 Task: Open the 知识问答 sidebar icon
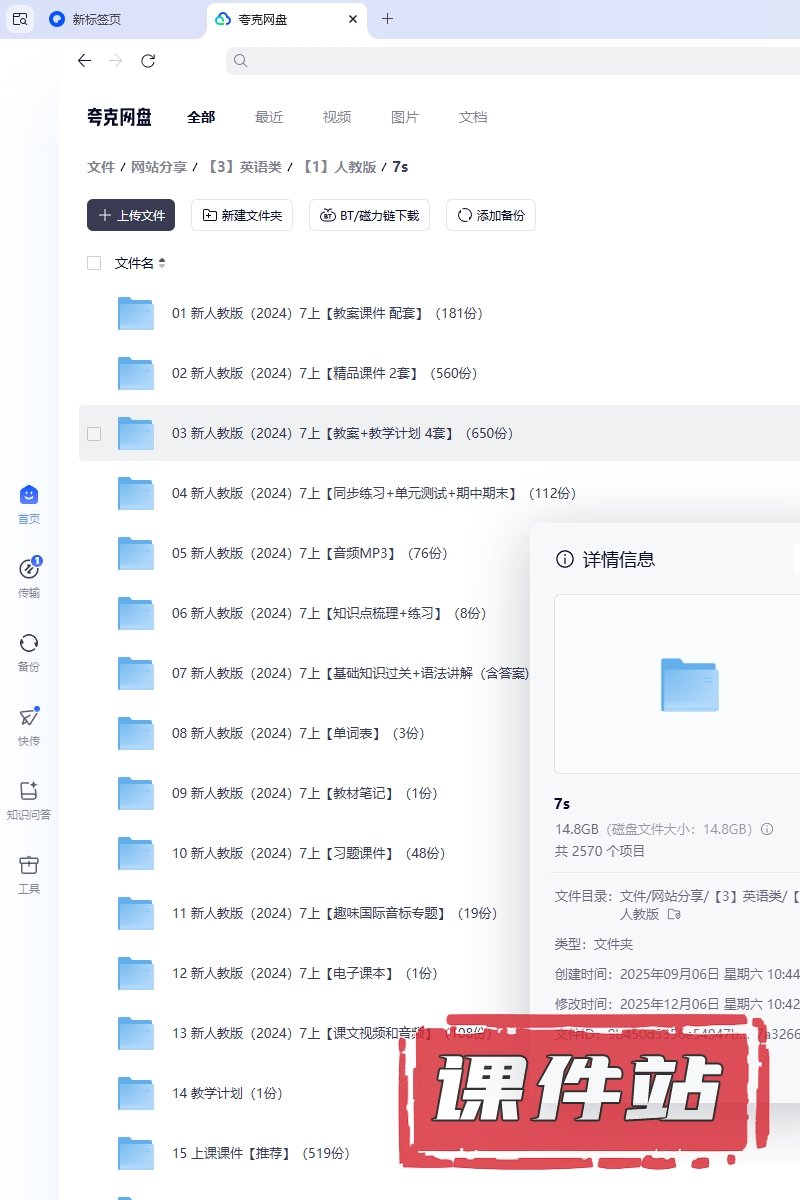click(29, 792)
